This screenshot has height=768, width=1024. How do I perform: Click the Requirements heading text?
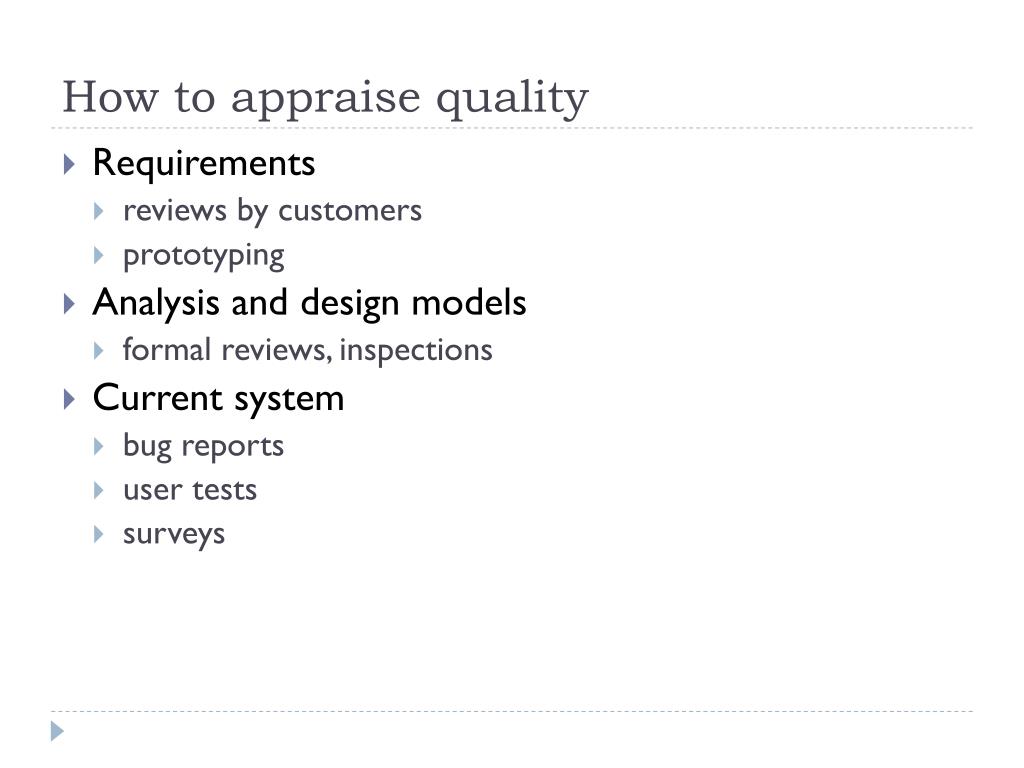point(204,163)
